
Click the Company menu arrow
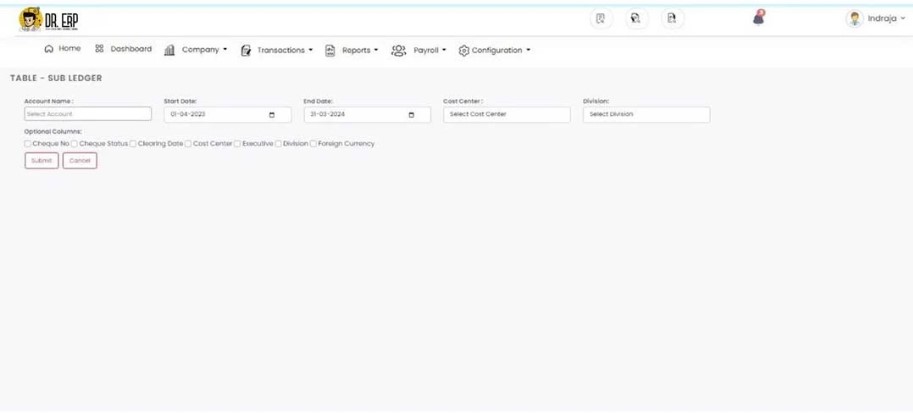point(225,50)
